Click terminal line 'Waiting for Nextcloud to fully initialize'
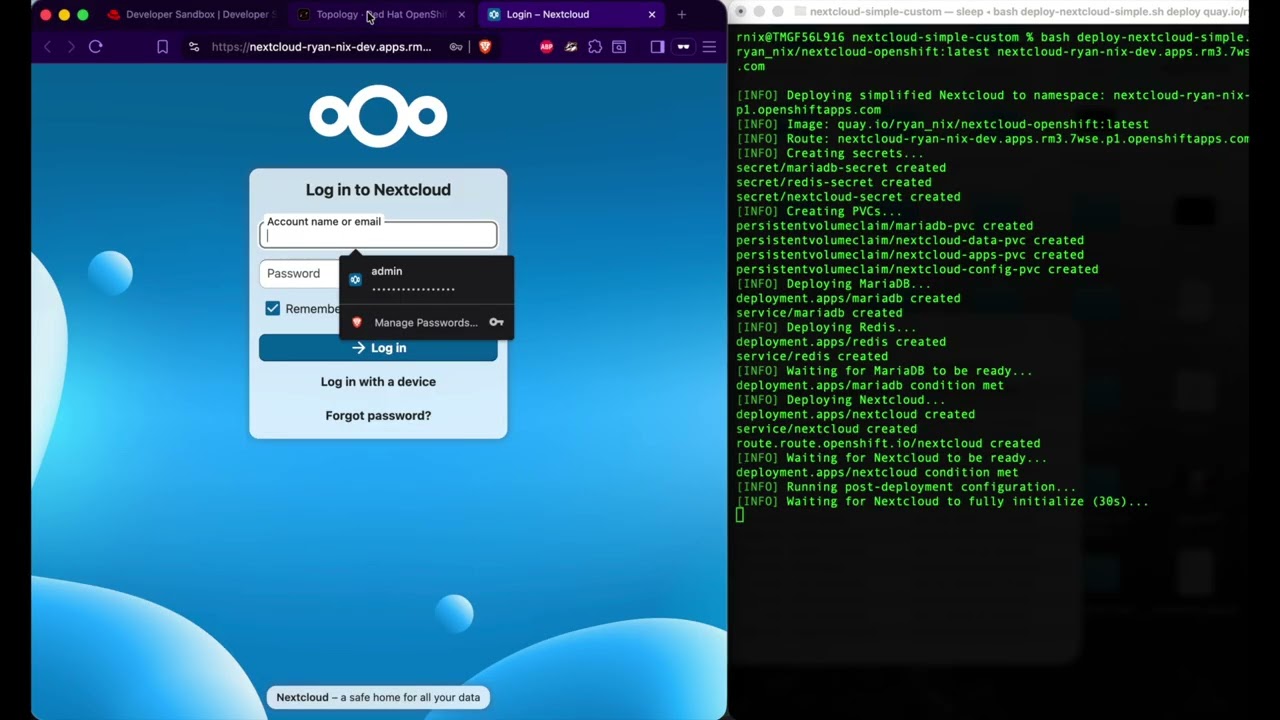The width and height of the screenshot is (1280, 720). (x=942, y=502)
